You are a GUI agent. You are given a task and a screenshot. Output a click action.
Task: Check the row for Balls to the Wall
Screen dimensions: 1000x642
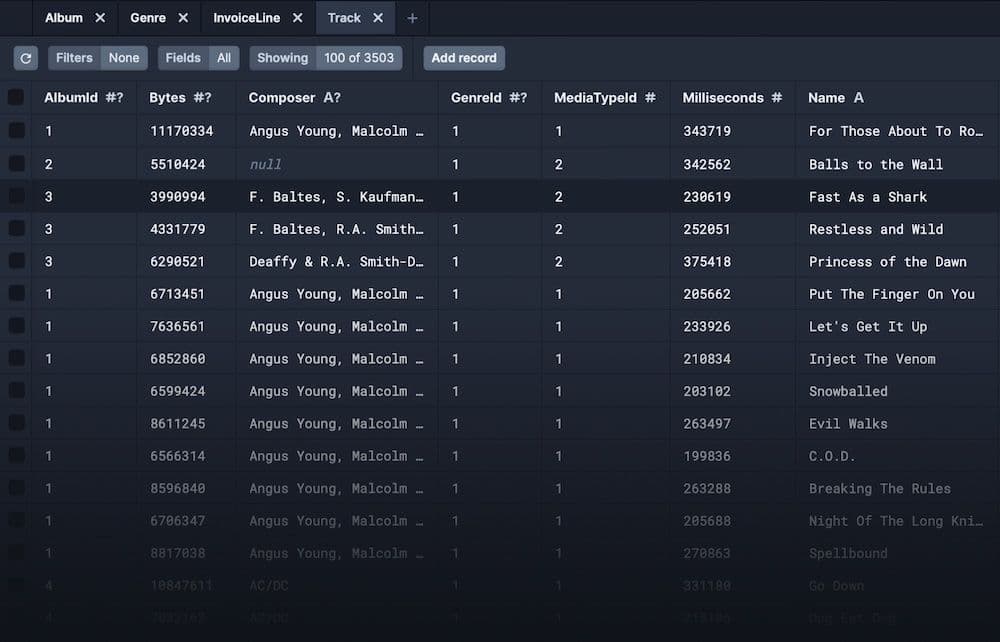(16, 164)
